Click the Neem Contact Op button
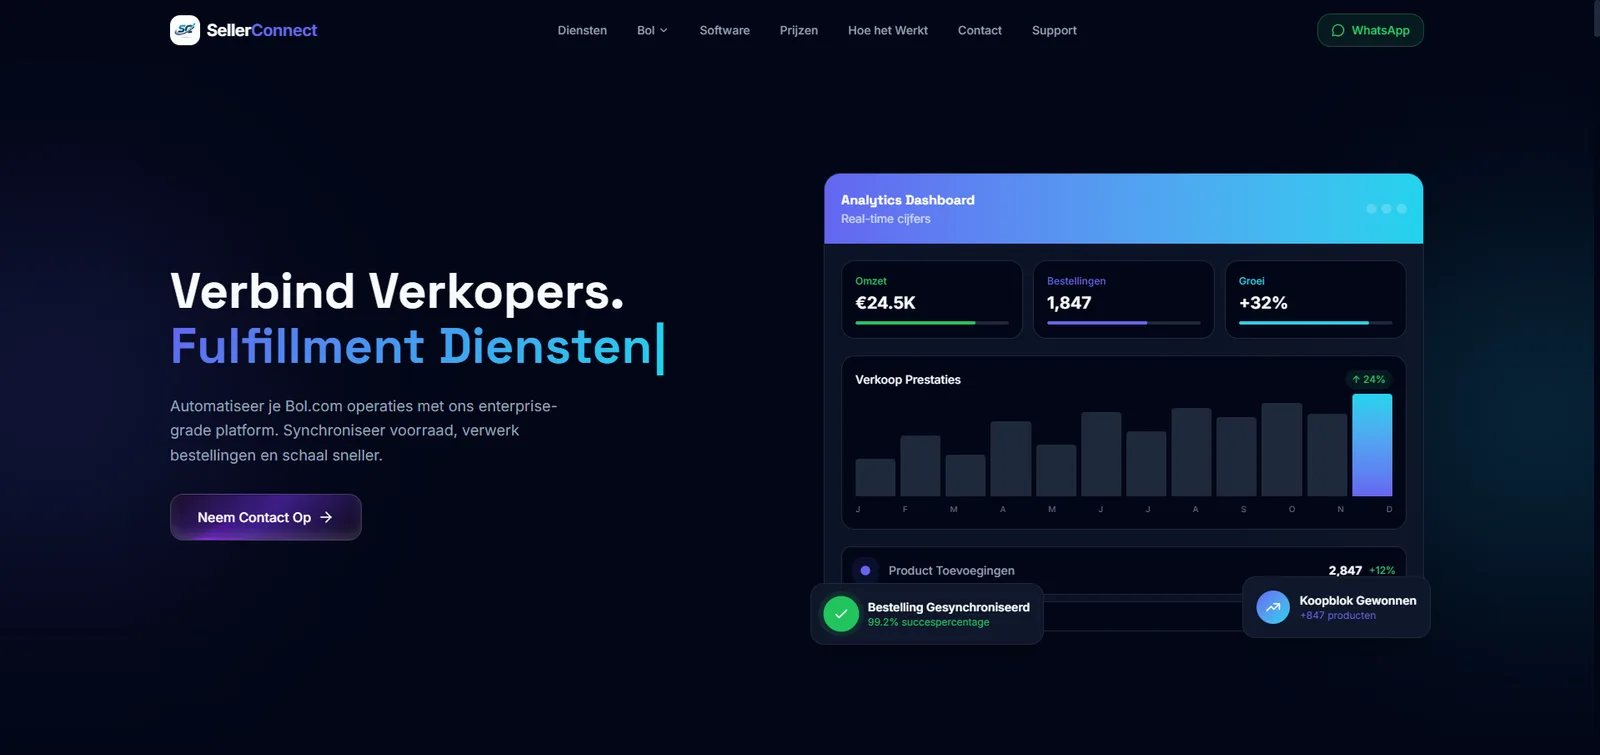This screenshot has width=1600, height=755. [266, 517]
